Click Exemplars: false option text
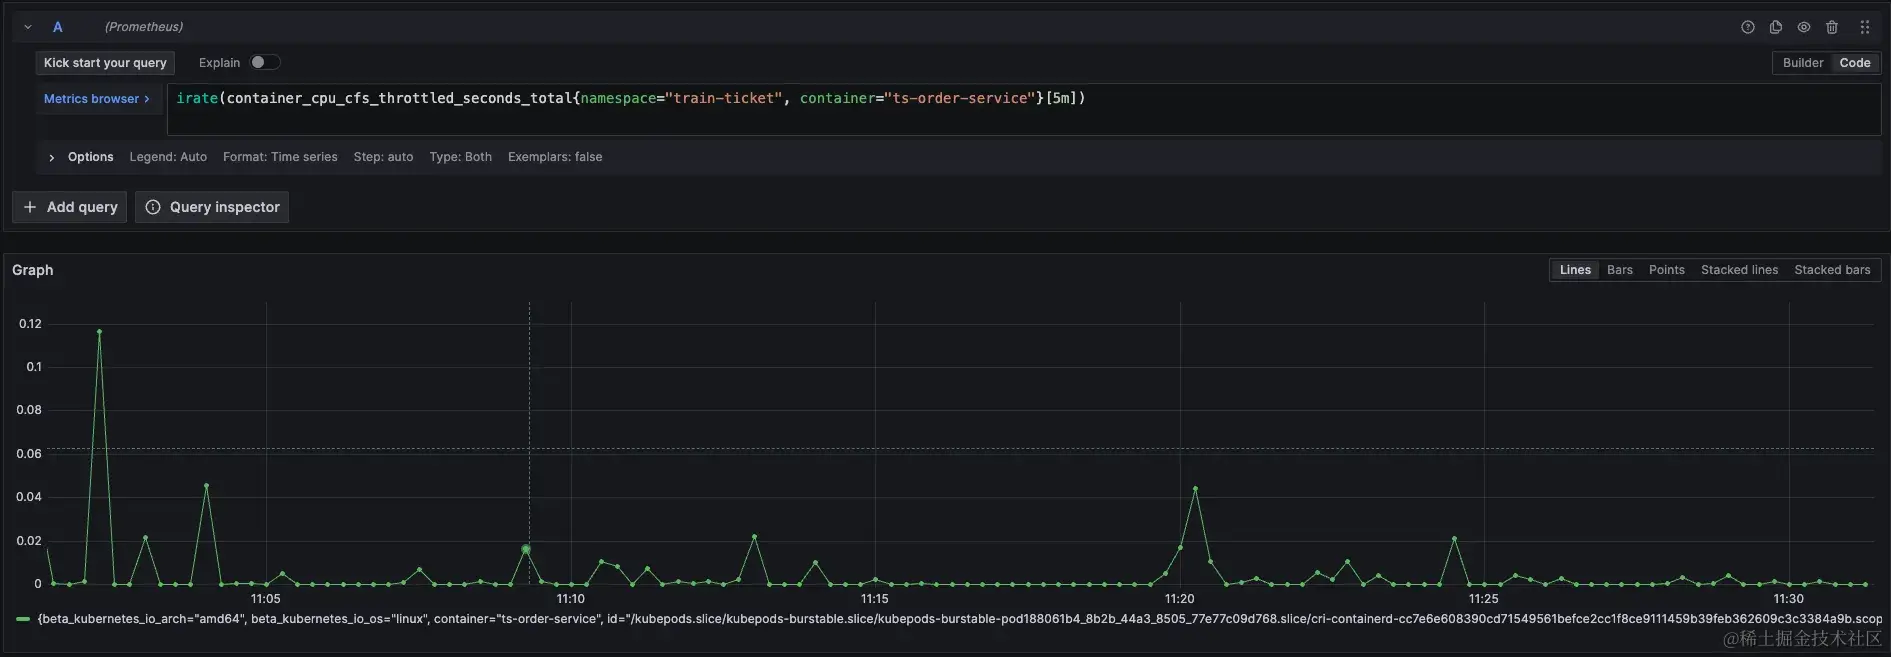This screenshot has height=657, width=1891. [x=555, y=157]
